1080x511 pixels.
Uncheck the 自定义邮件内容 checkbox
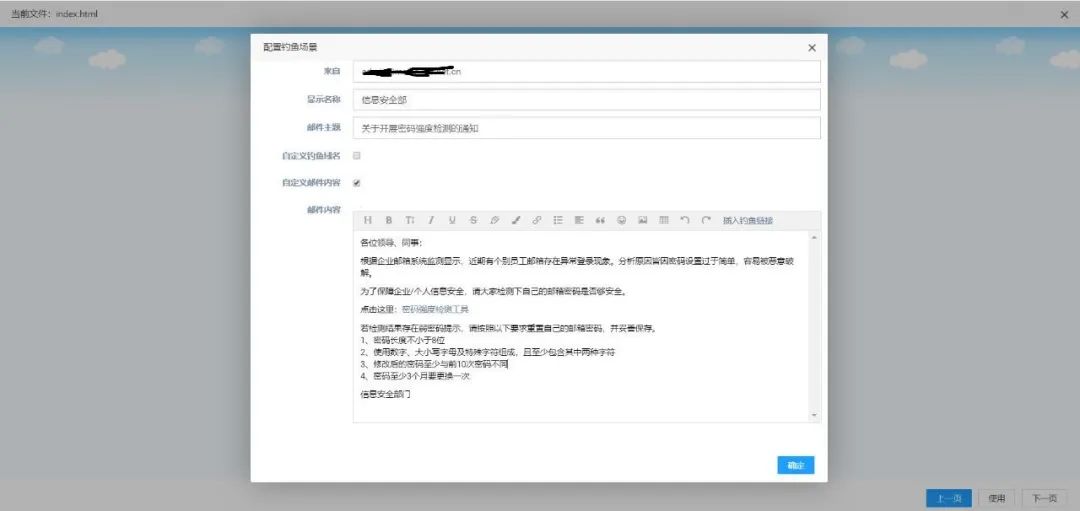click(357, 183)
